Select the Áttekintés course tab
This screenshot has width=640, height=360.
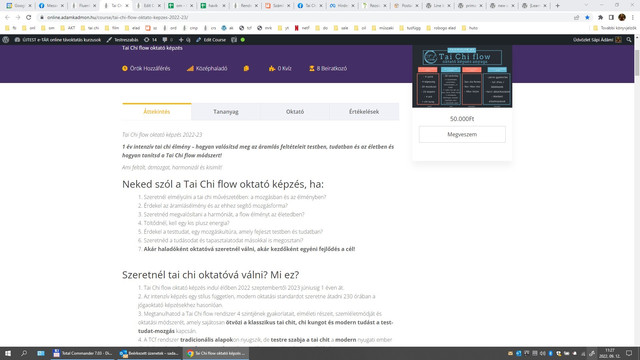pyautogui.click(x=157, y=111)
